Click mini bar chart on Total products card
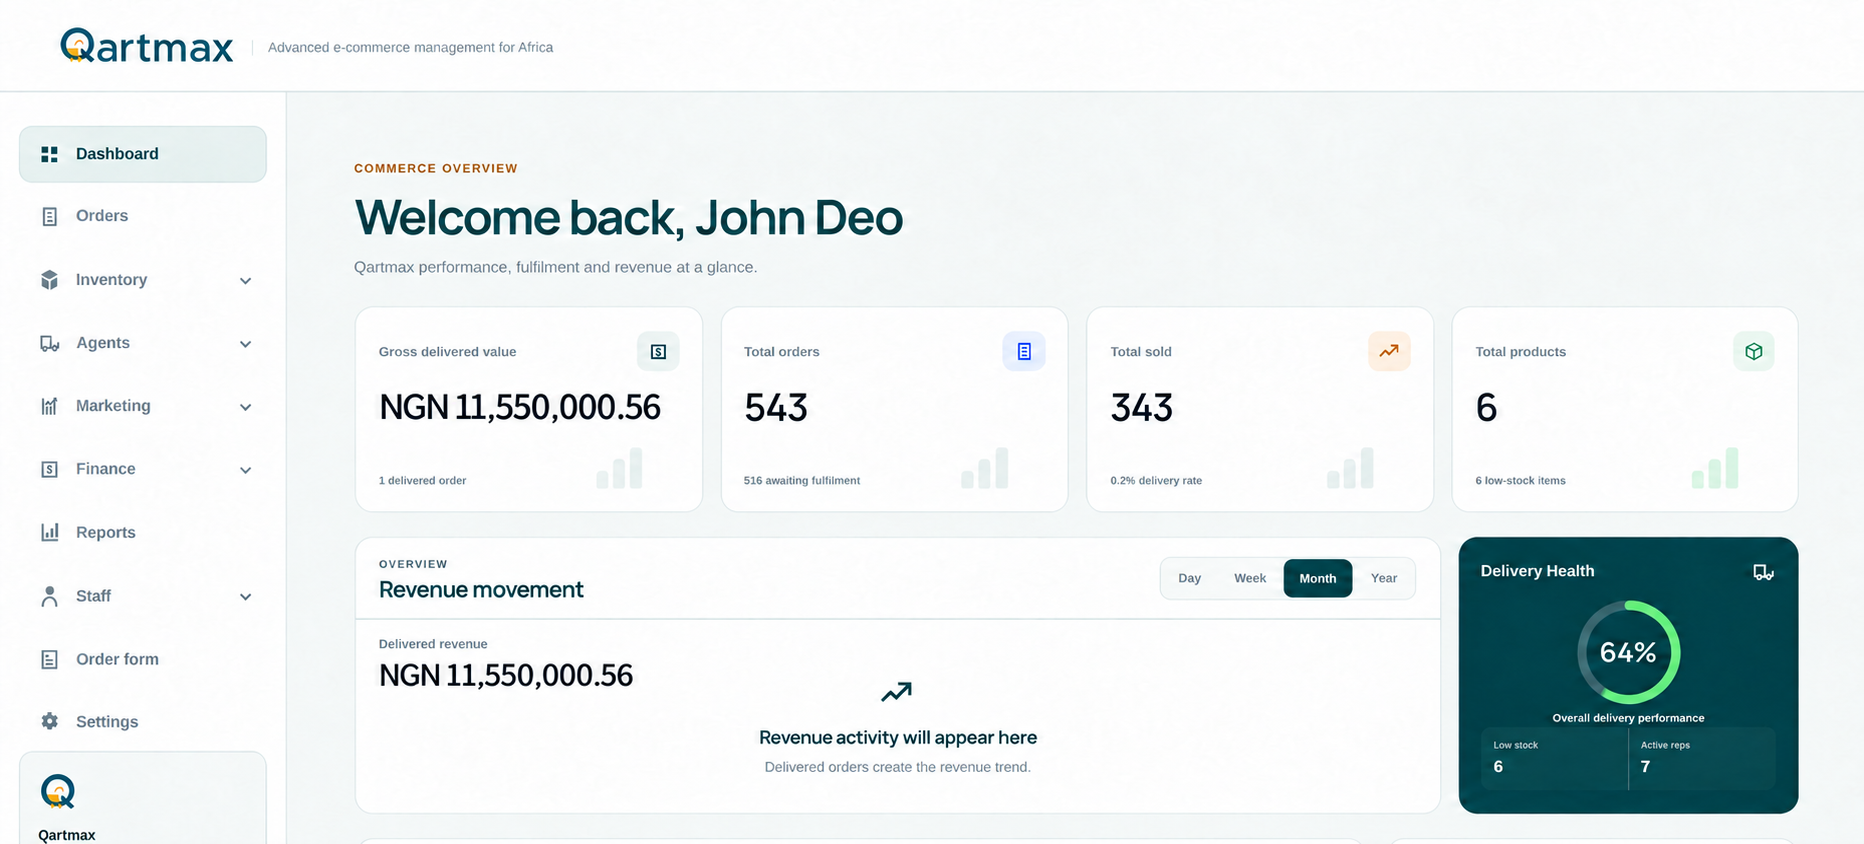The width and height of the screenshot is (1864, 844). [1715, 468]
